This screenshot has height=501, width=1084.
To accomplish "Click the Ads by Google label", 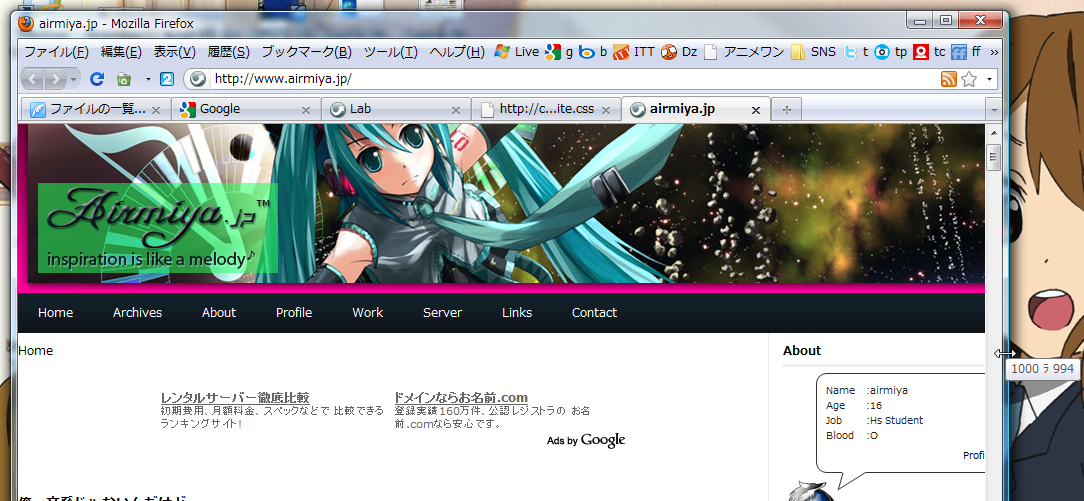I will tap(586, 440).
